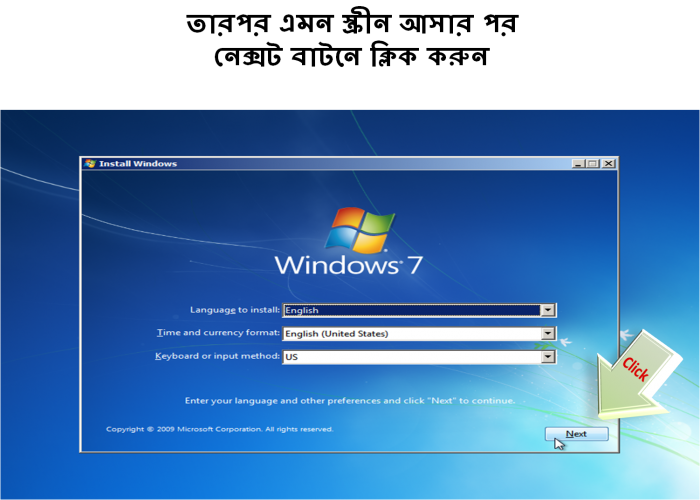Open the Language to install dropdown

[x=548, y=310]
